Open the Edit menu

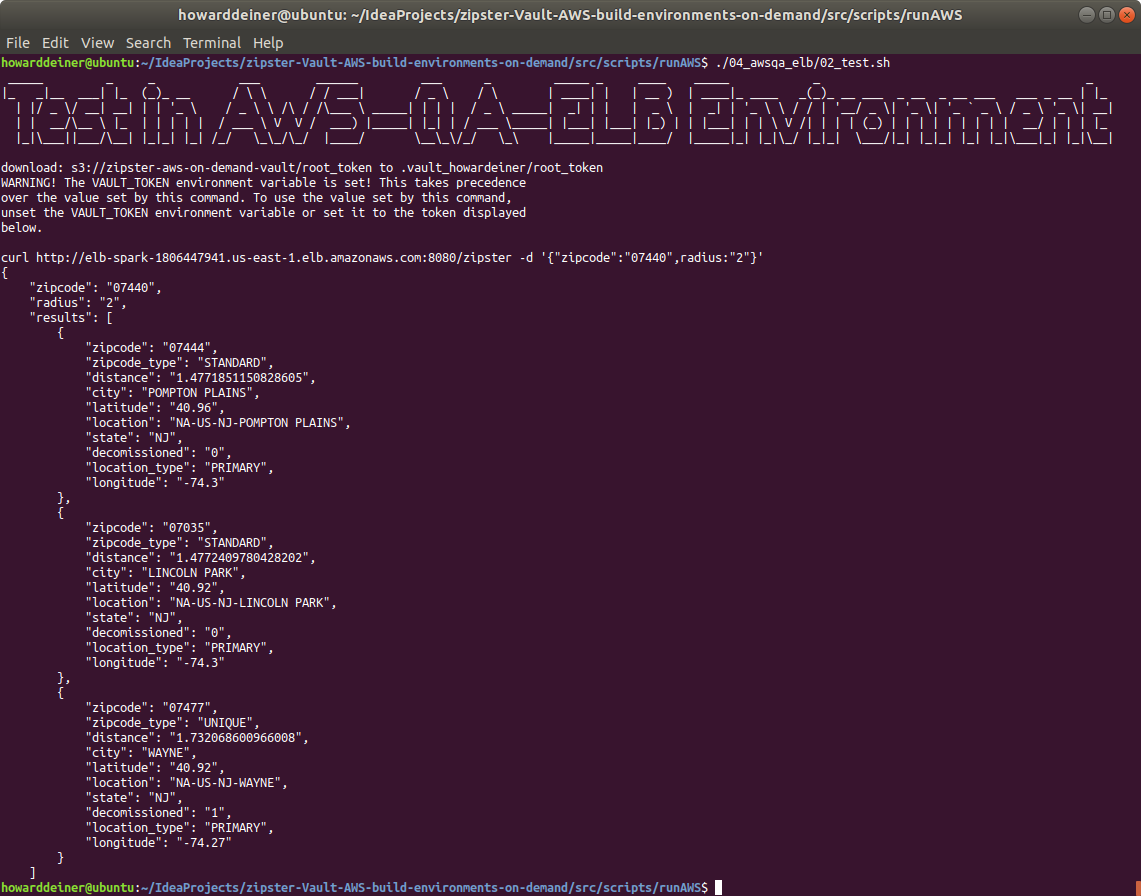(55, 43)
